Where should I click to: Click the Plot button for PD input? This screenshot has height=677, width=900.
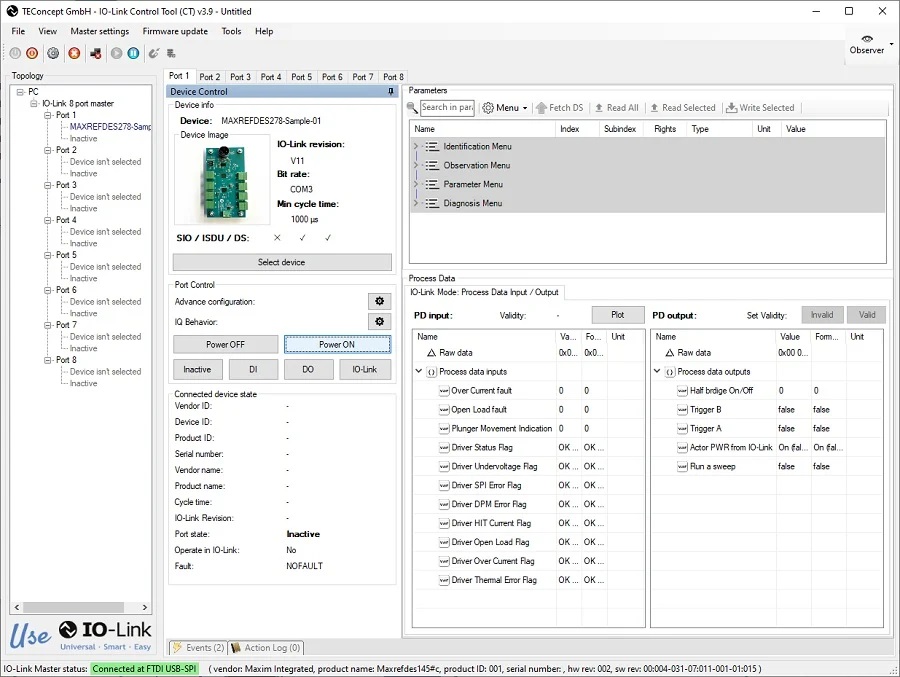coord(618,315)
